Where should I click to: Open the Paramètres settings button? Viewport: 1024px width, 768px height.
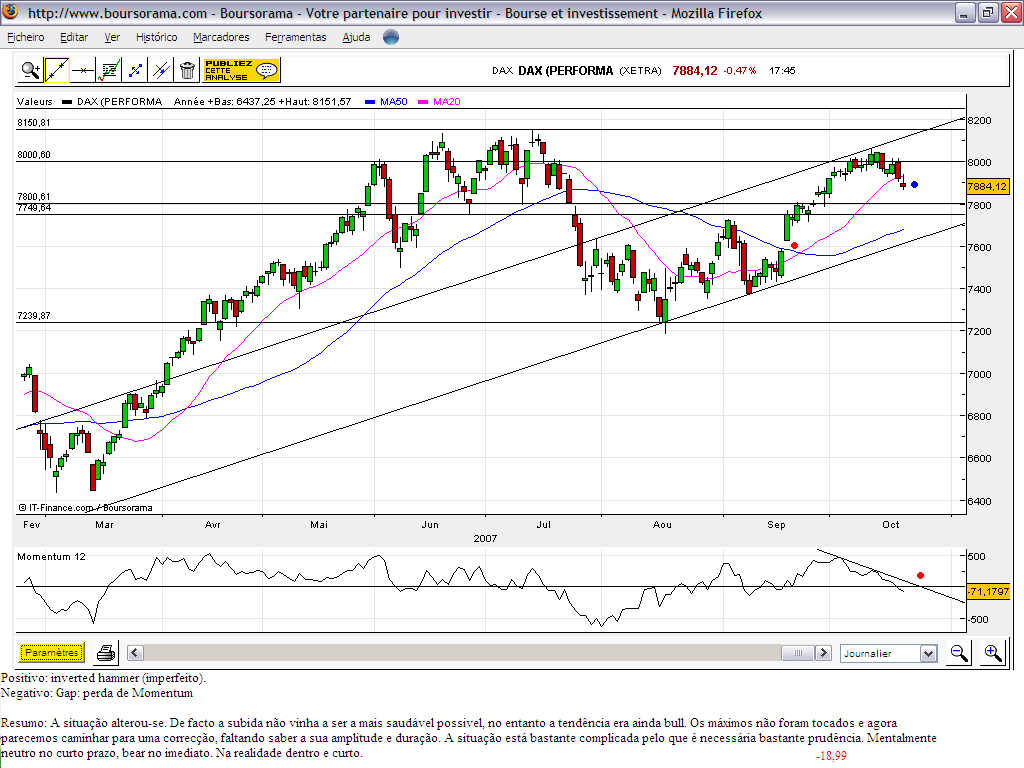[52, 652]
